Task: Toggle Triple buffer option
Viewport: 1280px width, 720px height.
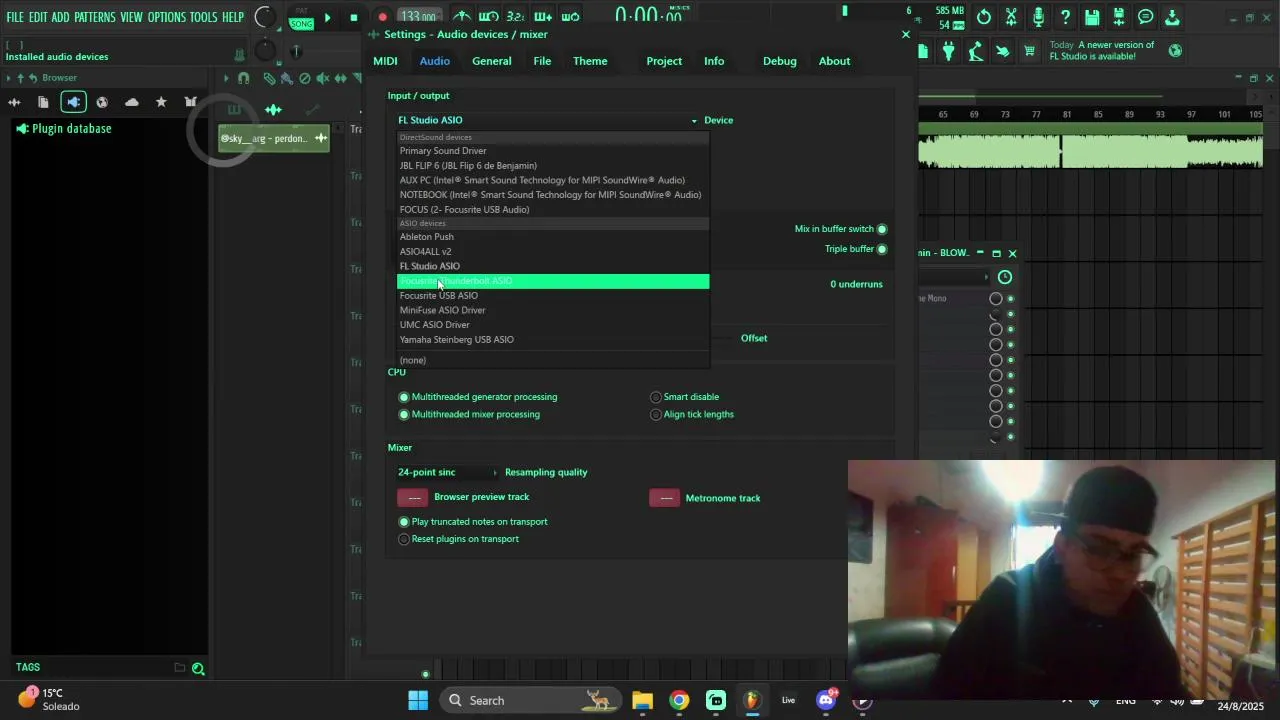Action: tap(882, 249)
